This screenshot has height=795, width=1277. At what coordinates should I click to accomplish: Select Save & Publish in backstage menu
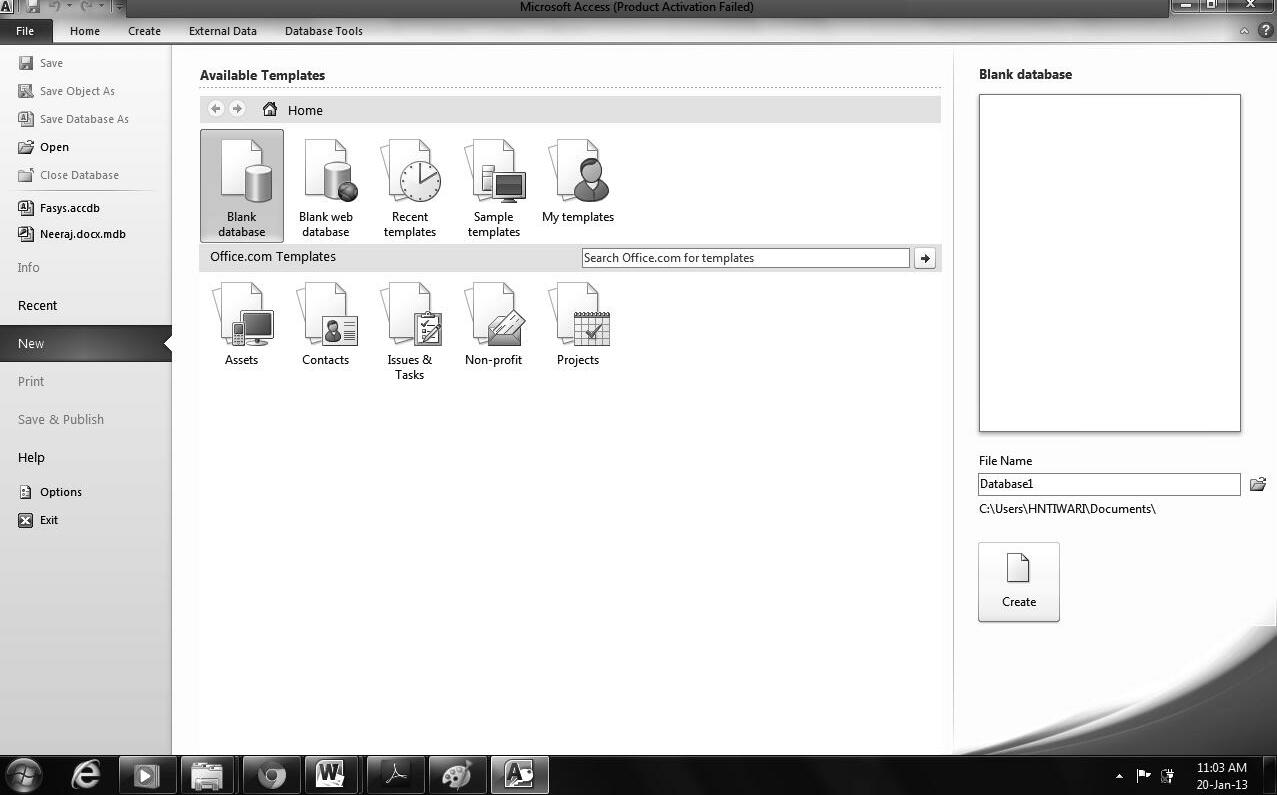61,419
